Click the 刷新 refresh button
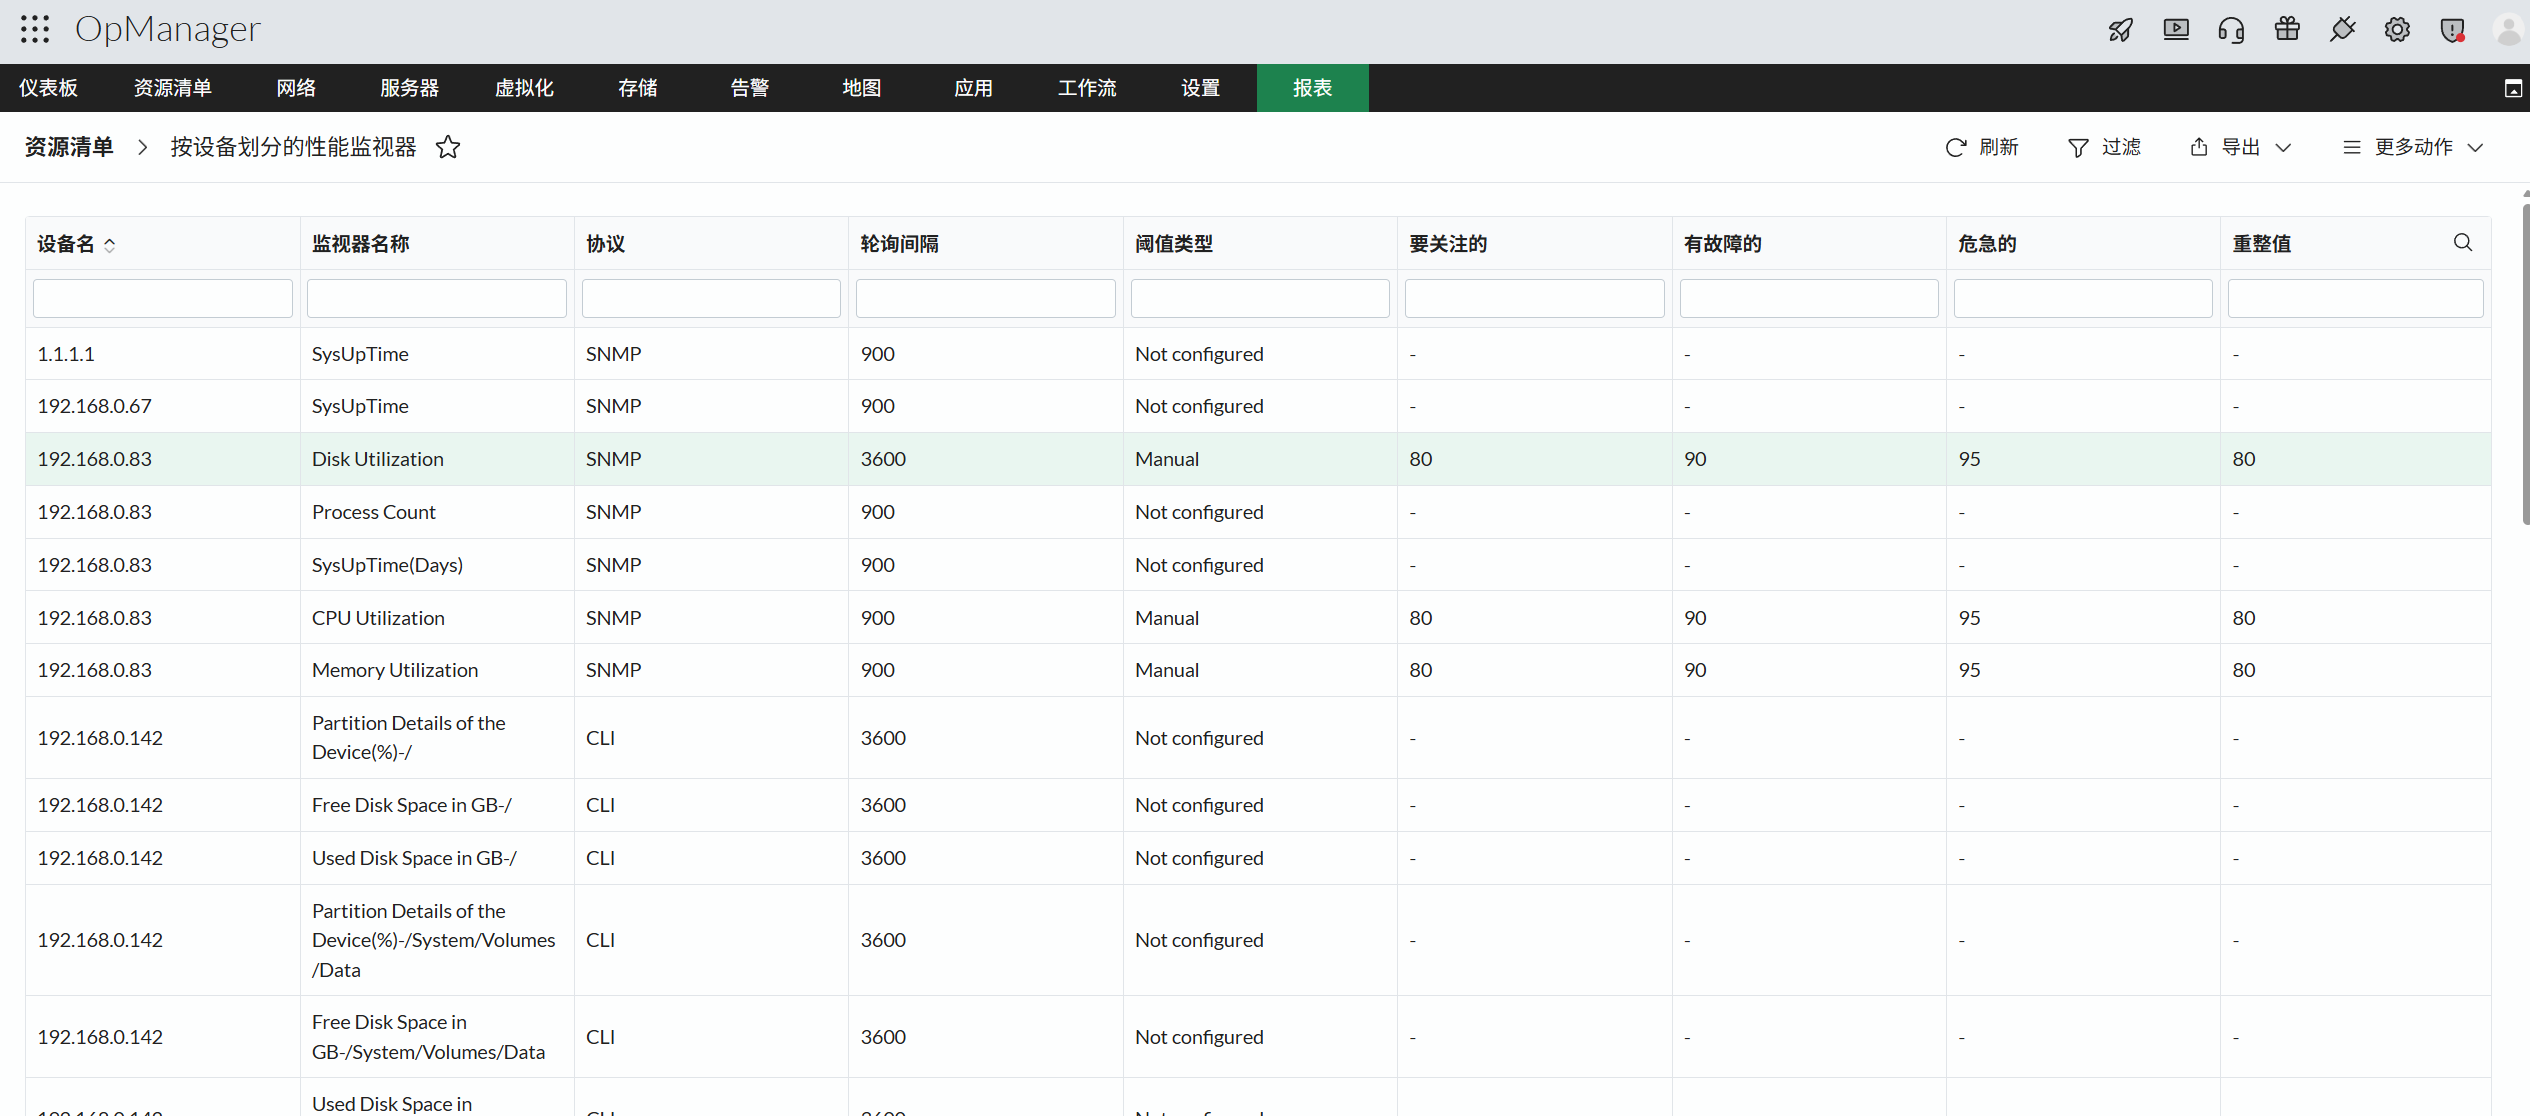The height and width of the screenshot is (1116, 2530). coord(1982,147)
